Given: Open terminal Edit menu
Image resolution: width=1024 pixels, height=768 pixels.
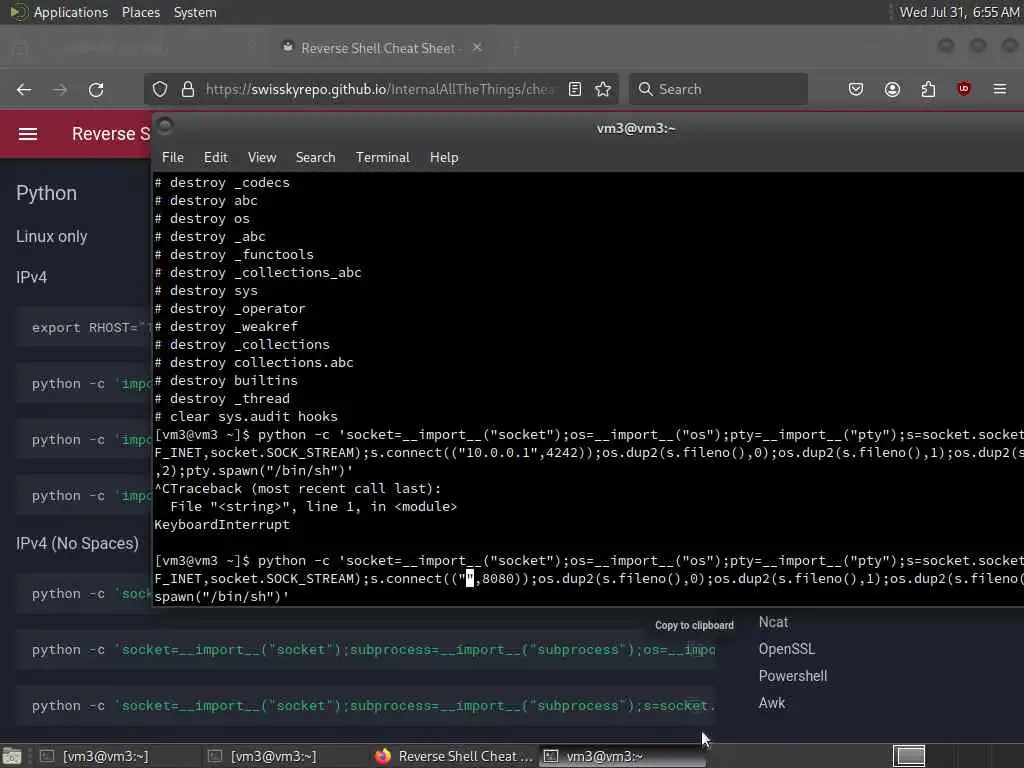Looking at the screenshot, I should coord(216,157).
